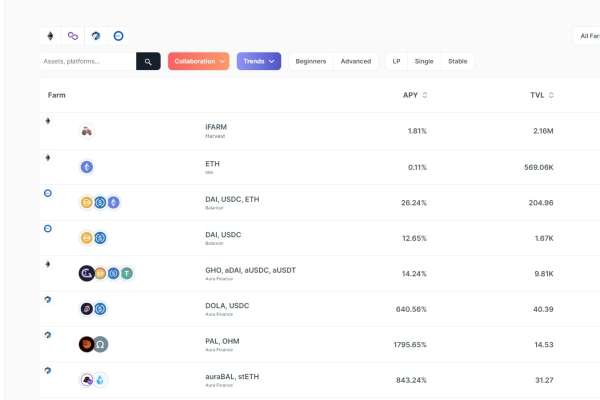This screenshot has width=600, height=400.
Task: Open the DAI, USDC farm
Action: coord(320,238)
